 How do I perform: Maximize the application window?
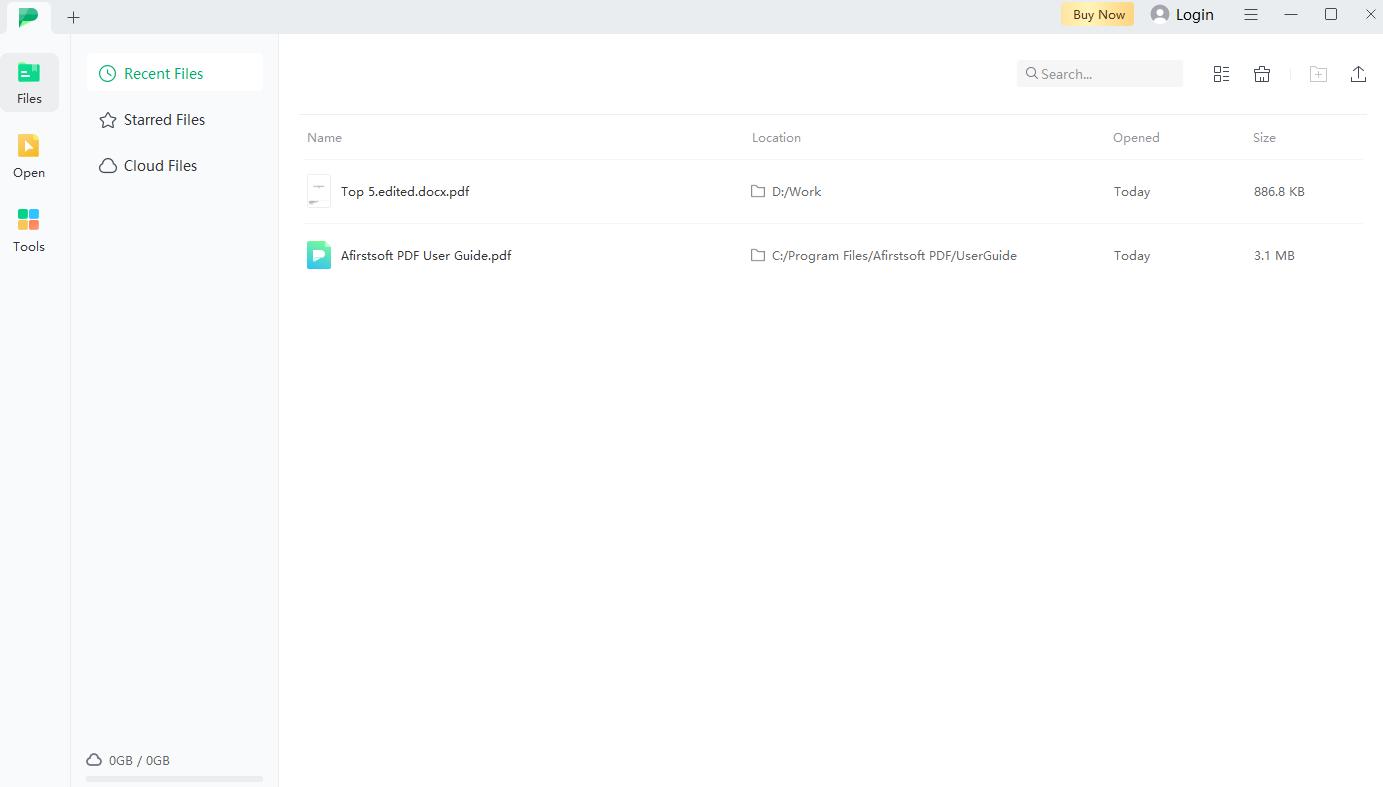[x=1331, y=14]
